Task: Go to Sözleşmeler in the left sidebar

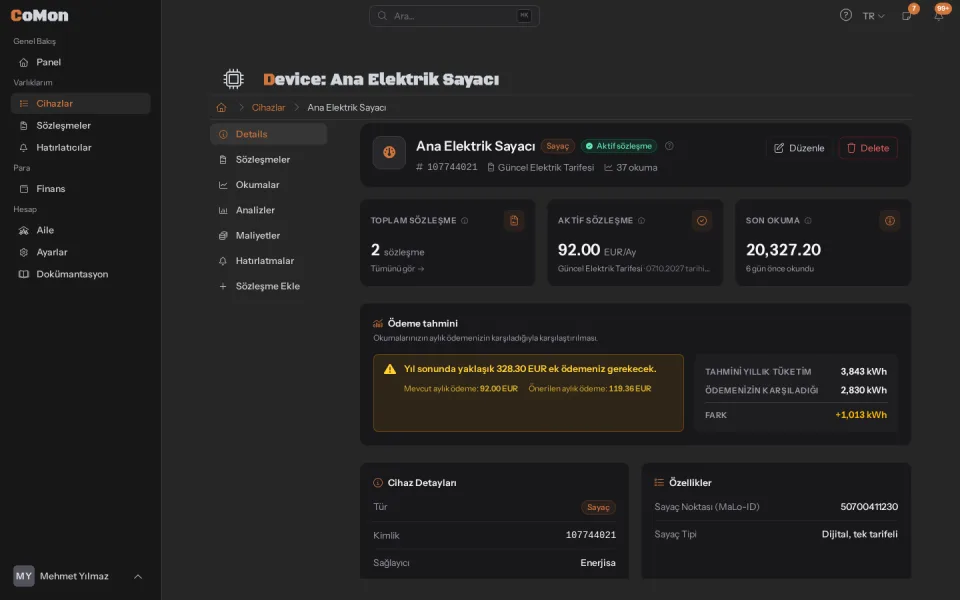Action: click(80, 126)
